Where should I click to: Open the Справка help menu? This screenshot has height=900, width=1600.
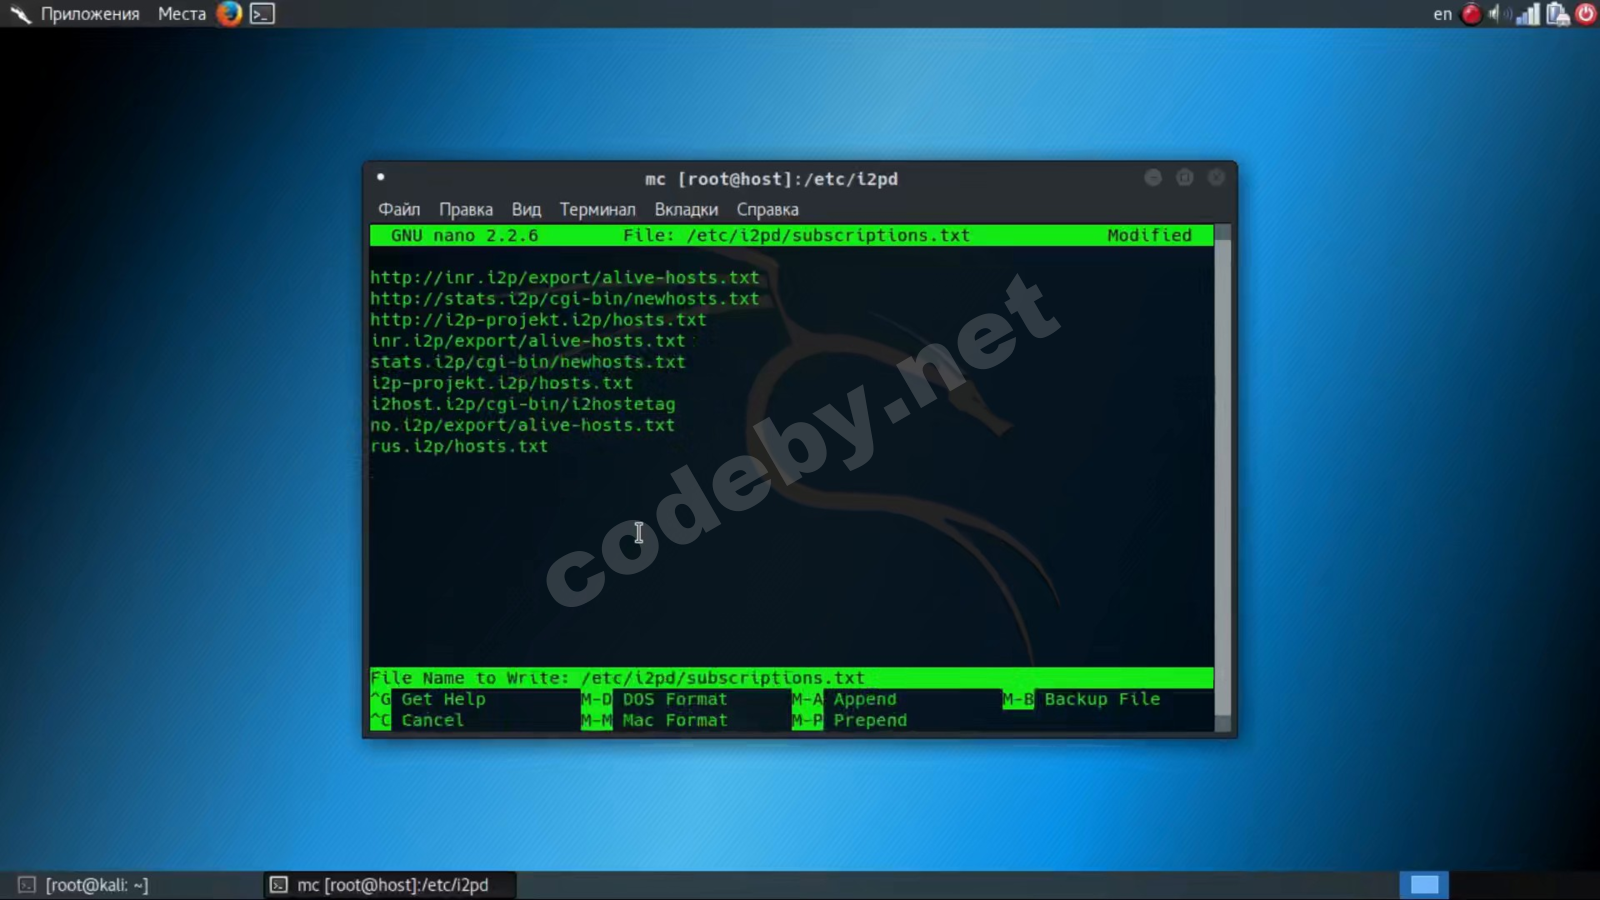click(768, 209)
